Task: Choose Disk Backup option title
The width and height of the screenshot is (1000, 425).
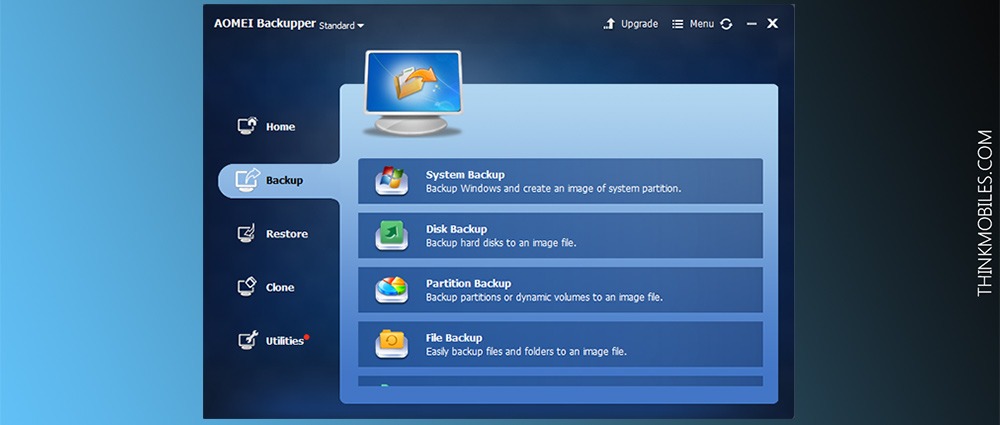Action: pyautogui.click(x=456, y=229)
